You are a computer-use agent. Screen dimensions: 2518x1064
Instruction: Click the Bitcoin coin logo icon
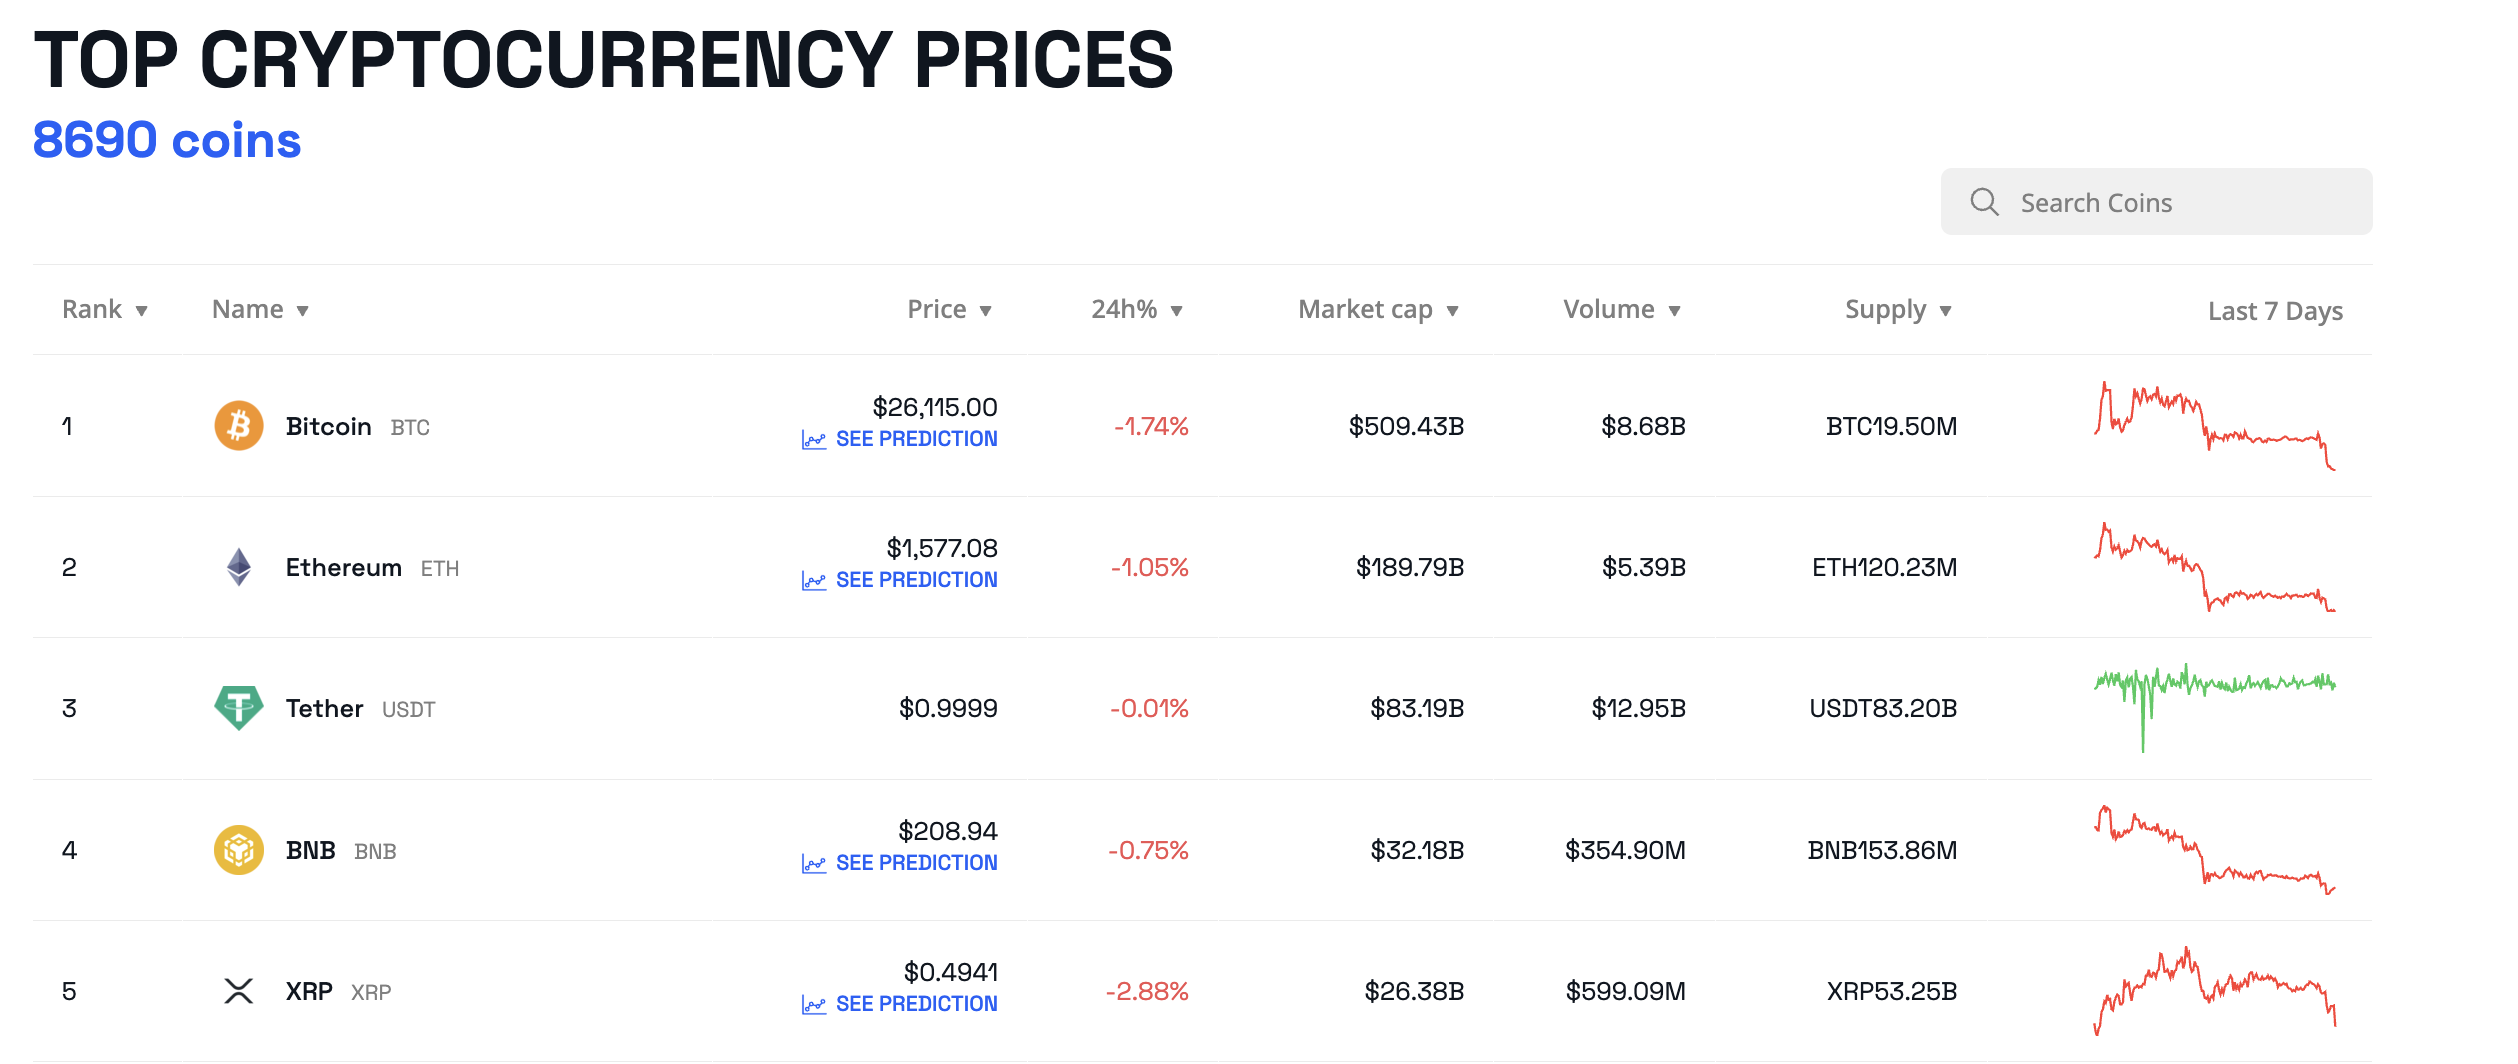pyautogui.click(x=239, y=426)
